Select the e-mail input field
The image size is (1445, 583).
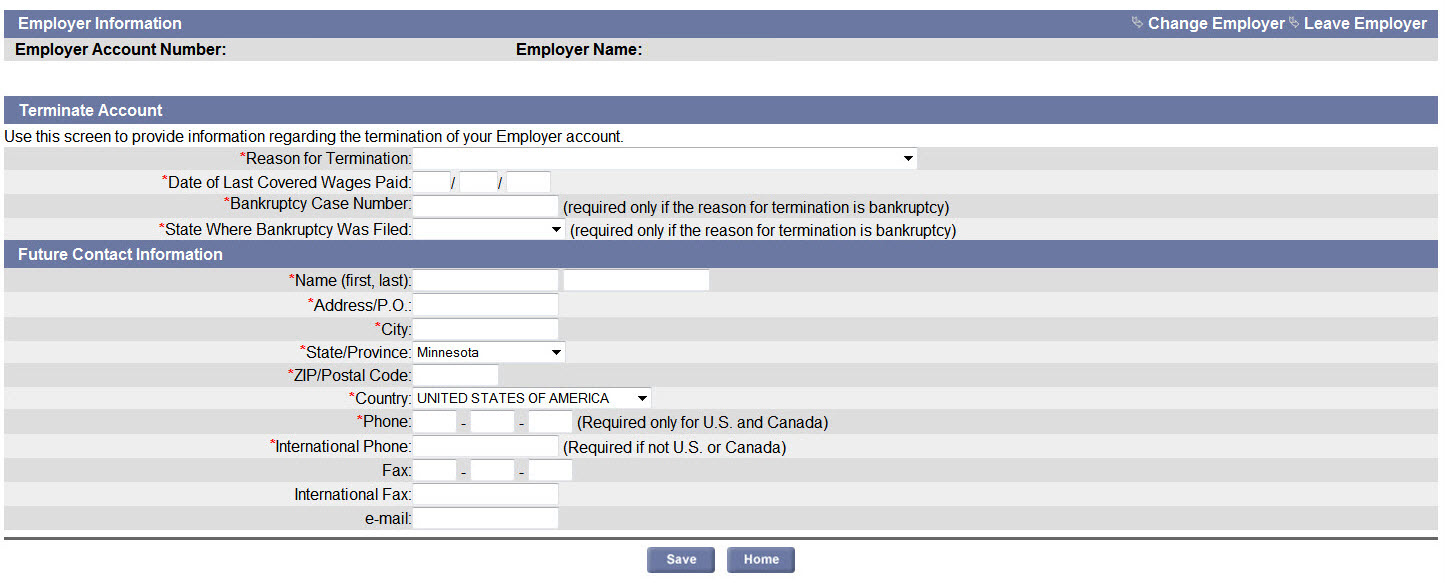click(x=486, y=518)
